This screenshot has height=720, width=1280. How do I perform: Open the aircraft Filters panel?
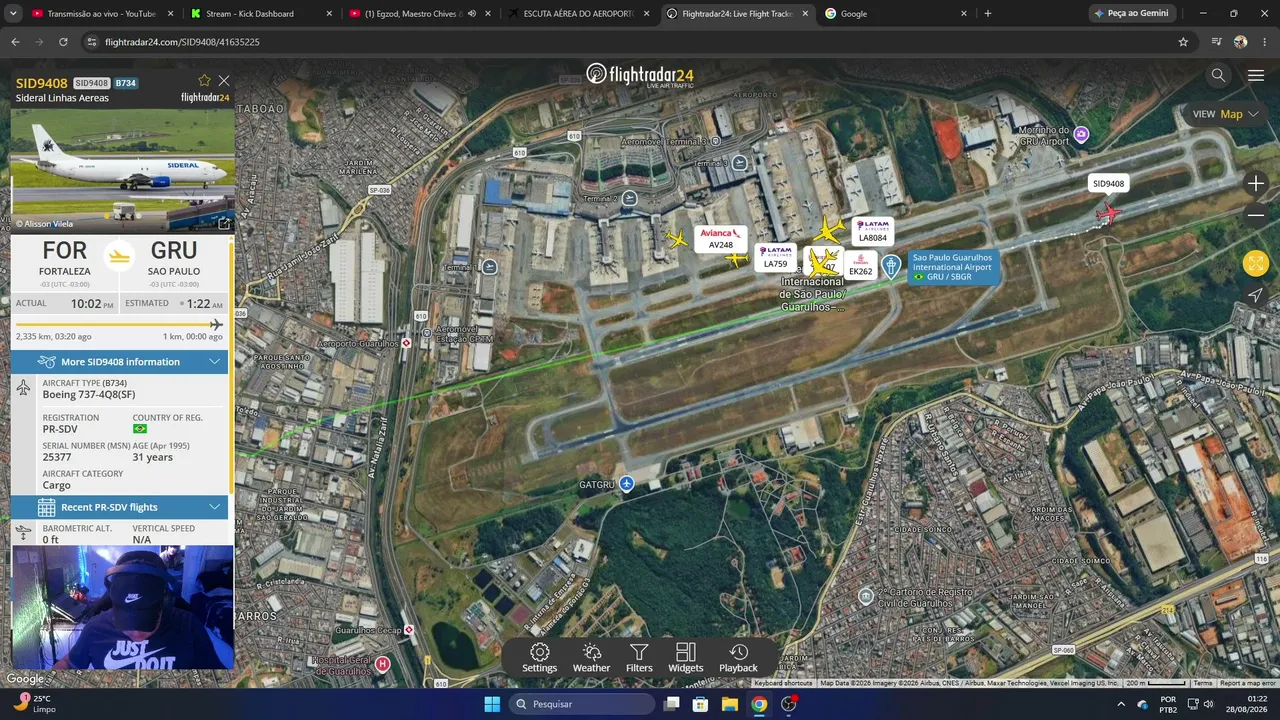click(x=639, y=658)
